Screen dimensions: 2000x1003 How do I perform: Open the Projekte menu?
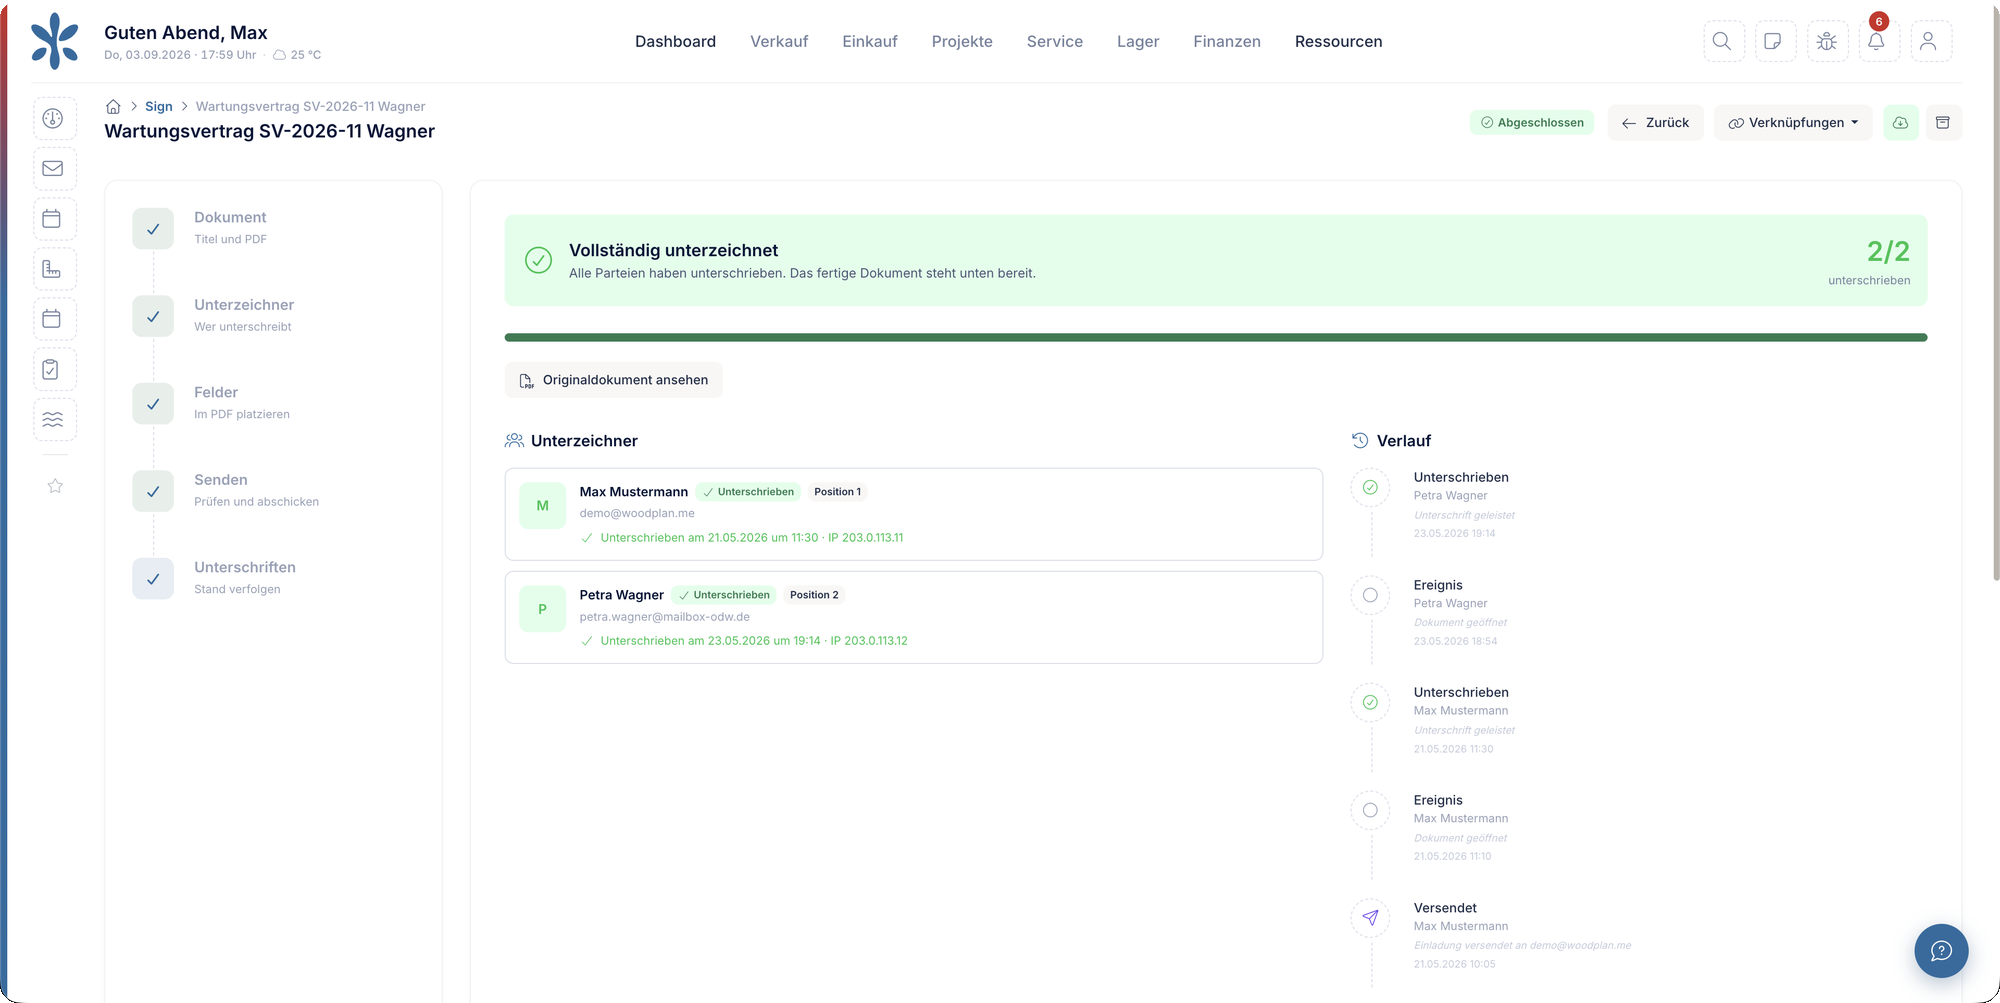[x=962, y=41]
